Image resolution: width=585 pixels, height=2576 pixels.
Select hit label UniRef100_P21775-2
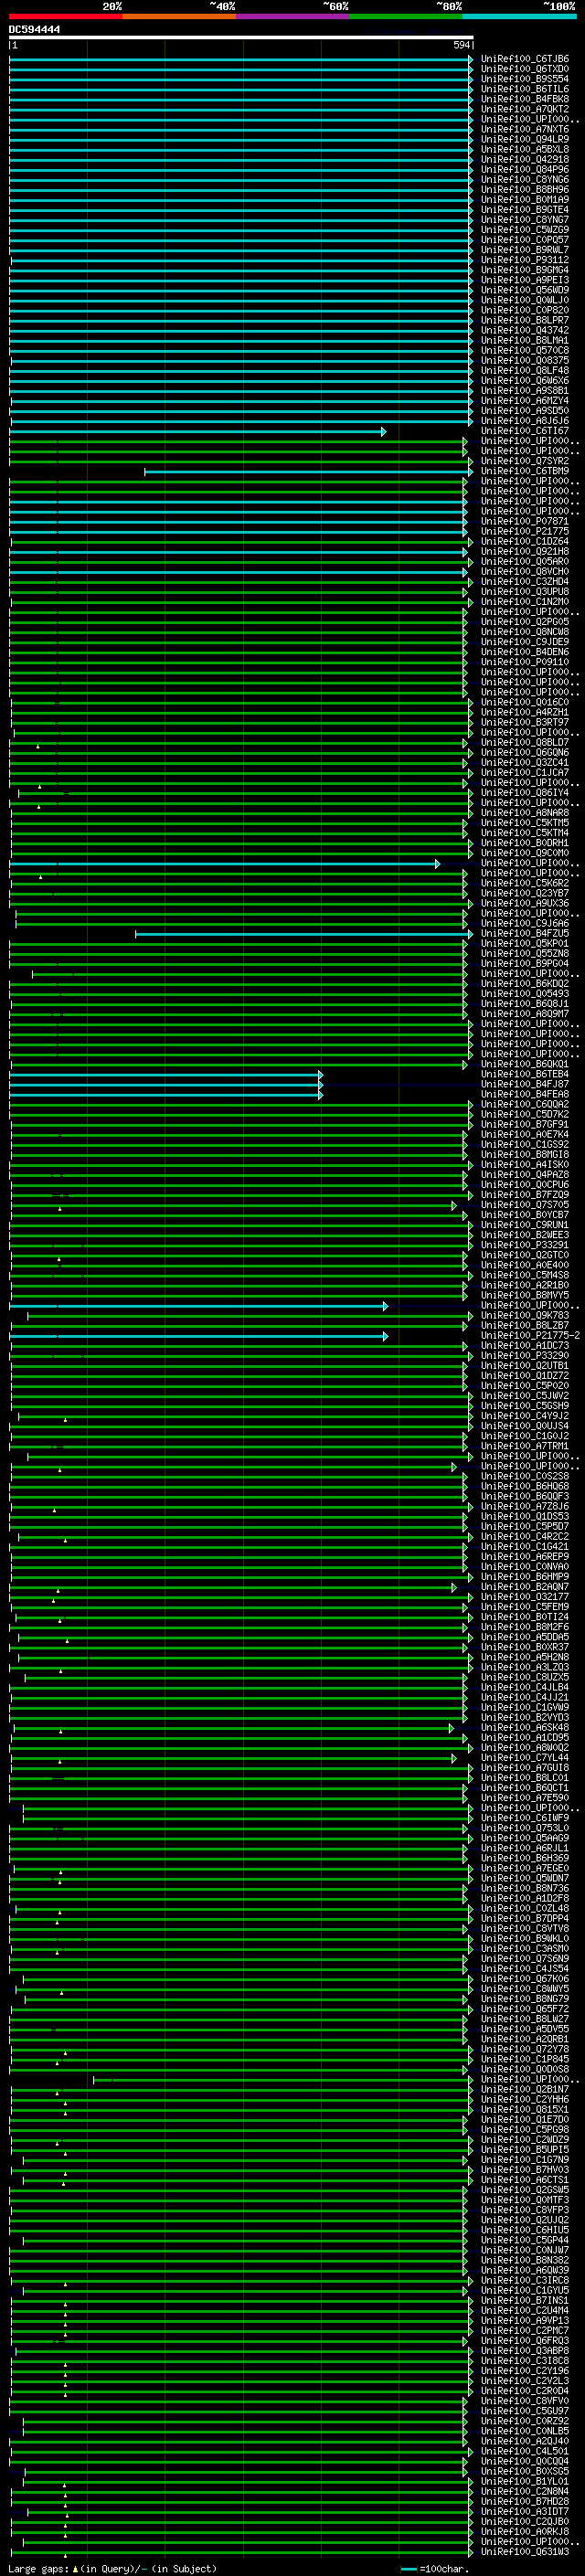pos(531,1336)
